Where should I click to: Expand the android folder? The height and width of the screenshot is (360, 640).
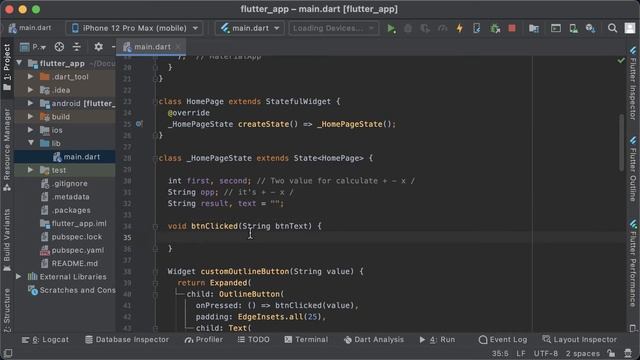point(31,103)
